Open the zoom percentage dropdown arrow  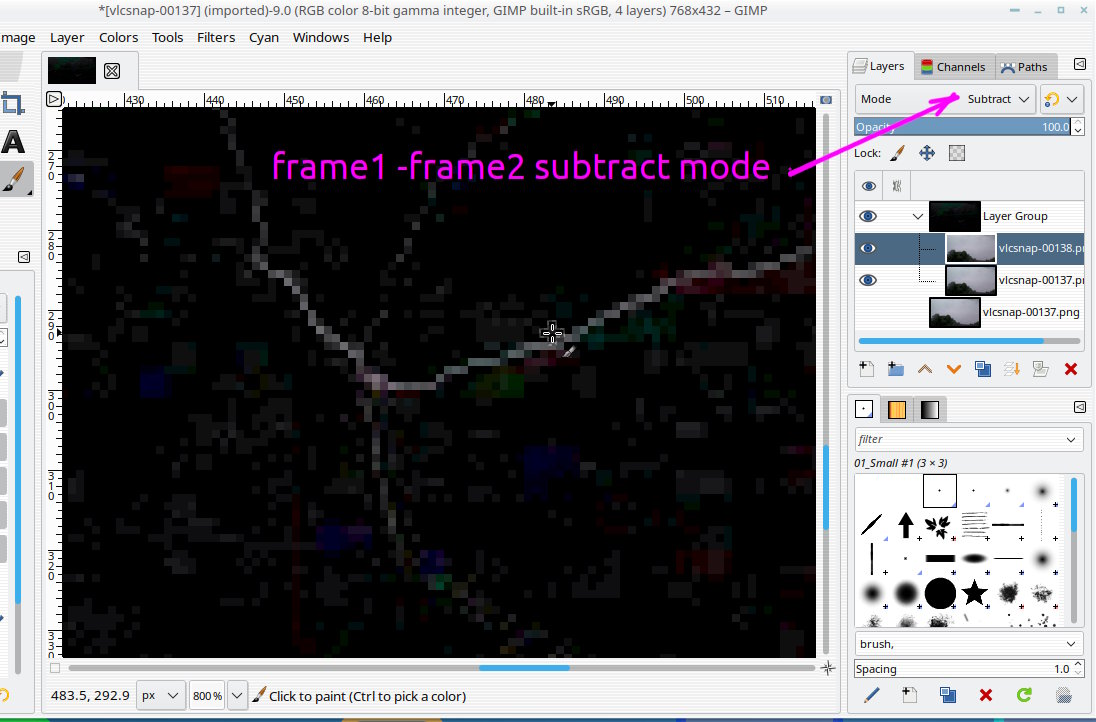(238, 696)
